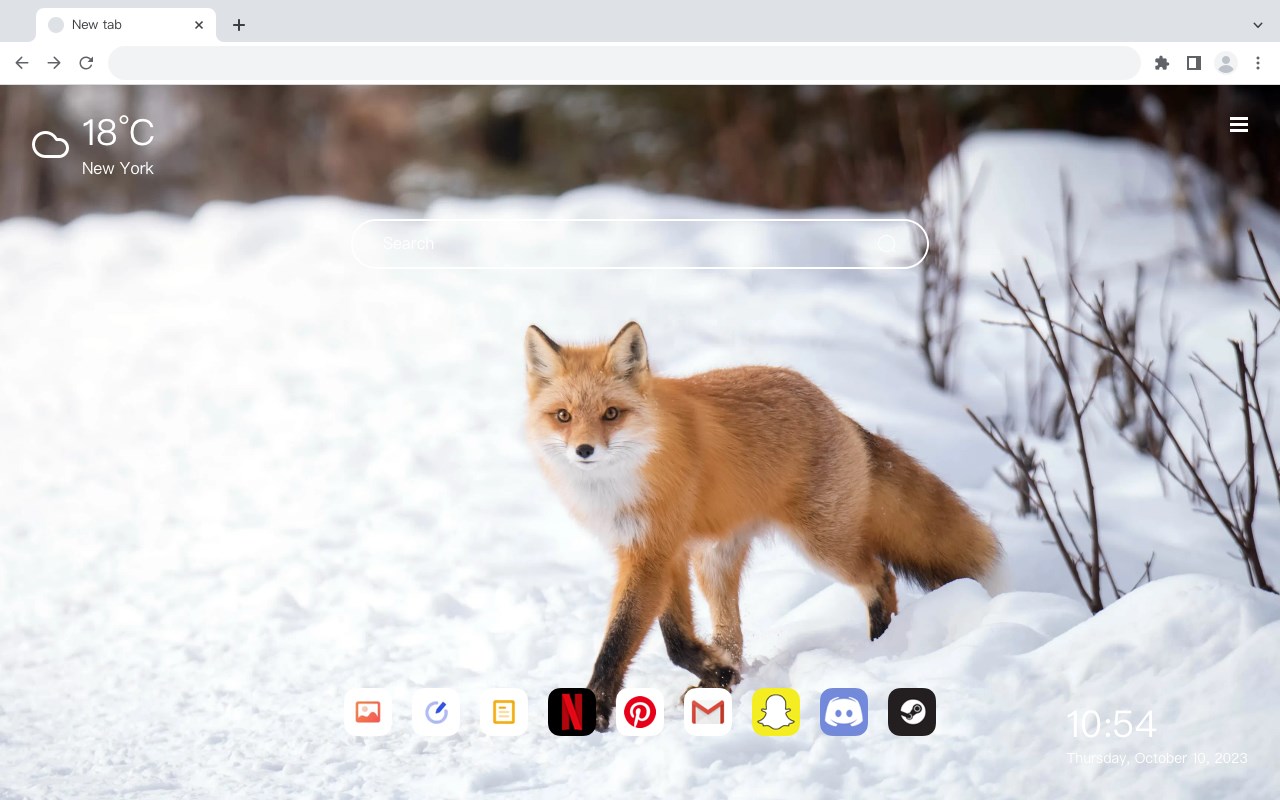Select the New tab tab
Screen dimensions: 1280x800
[x=126, y=25]
